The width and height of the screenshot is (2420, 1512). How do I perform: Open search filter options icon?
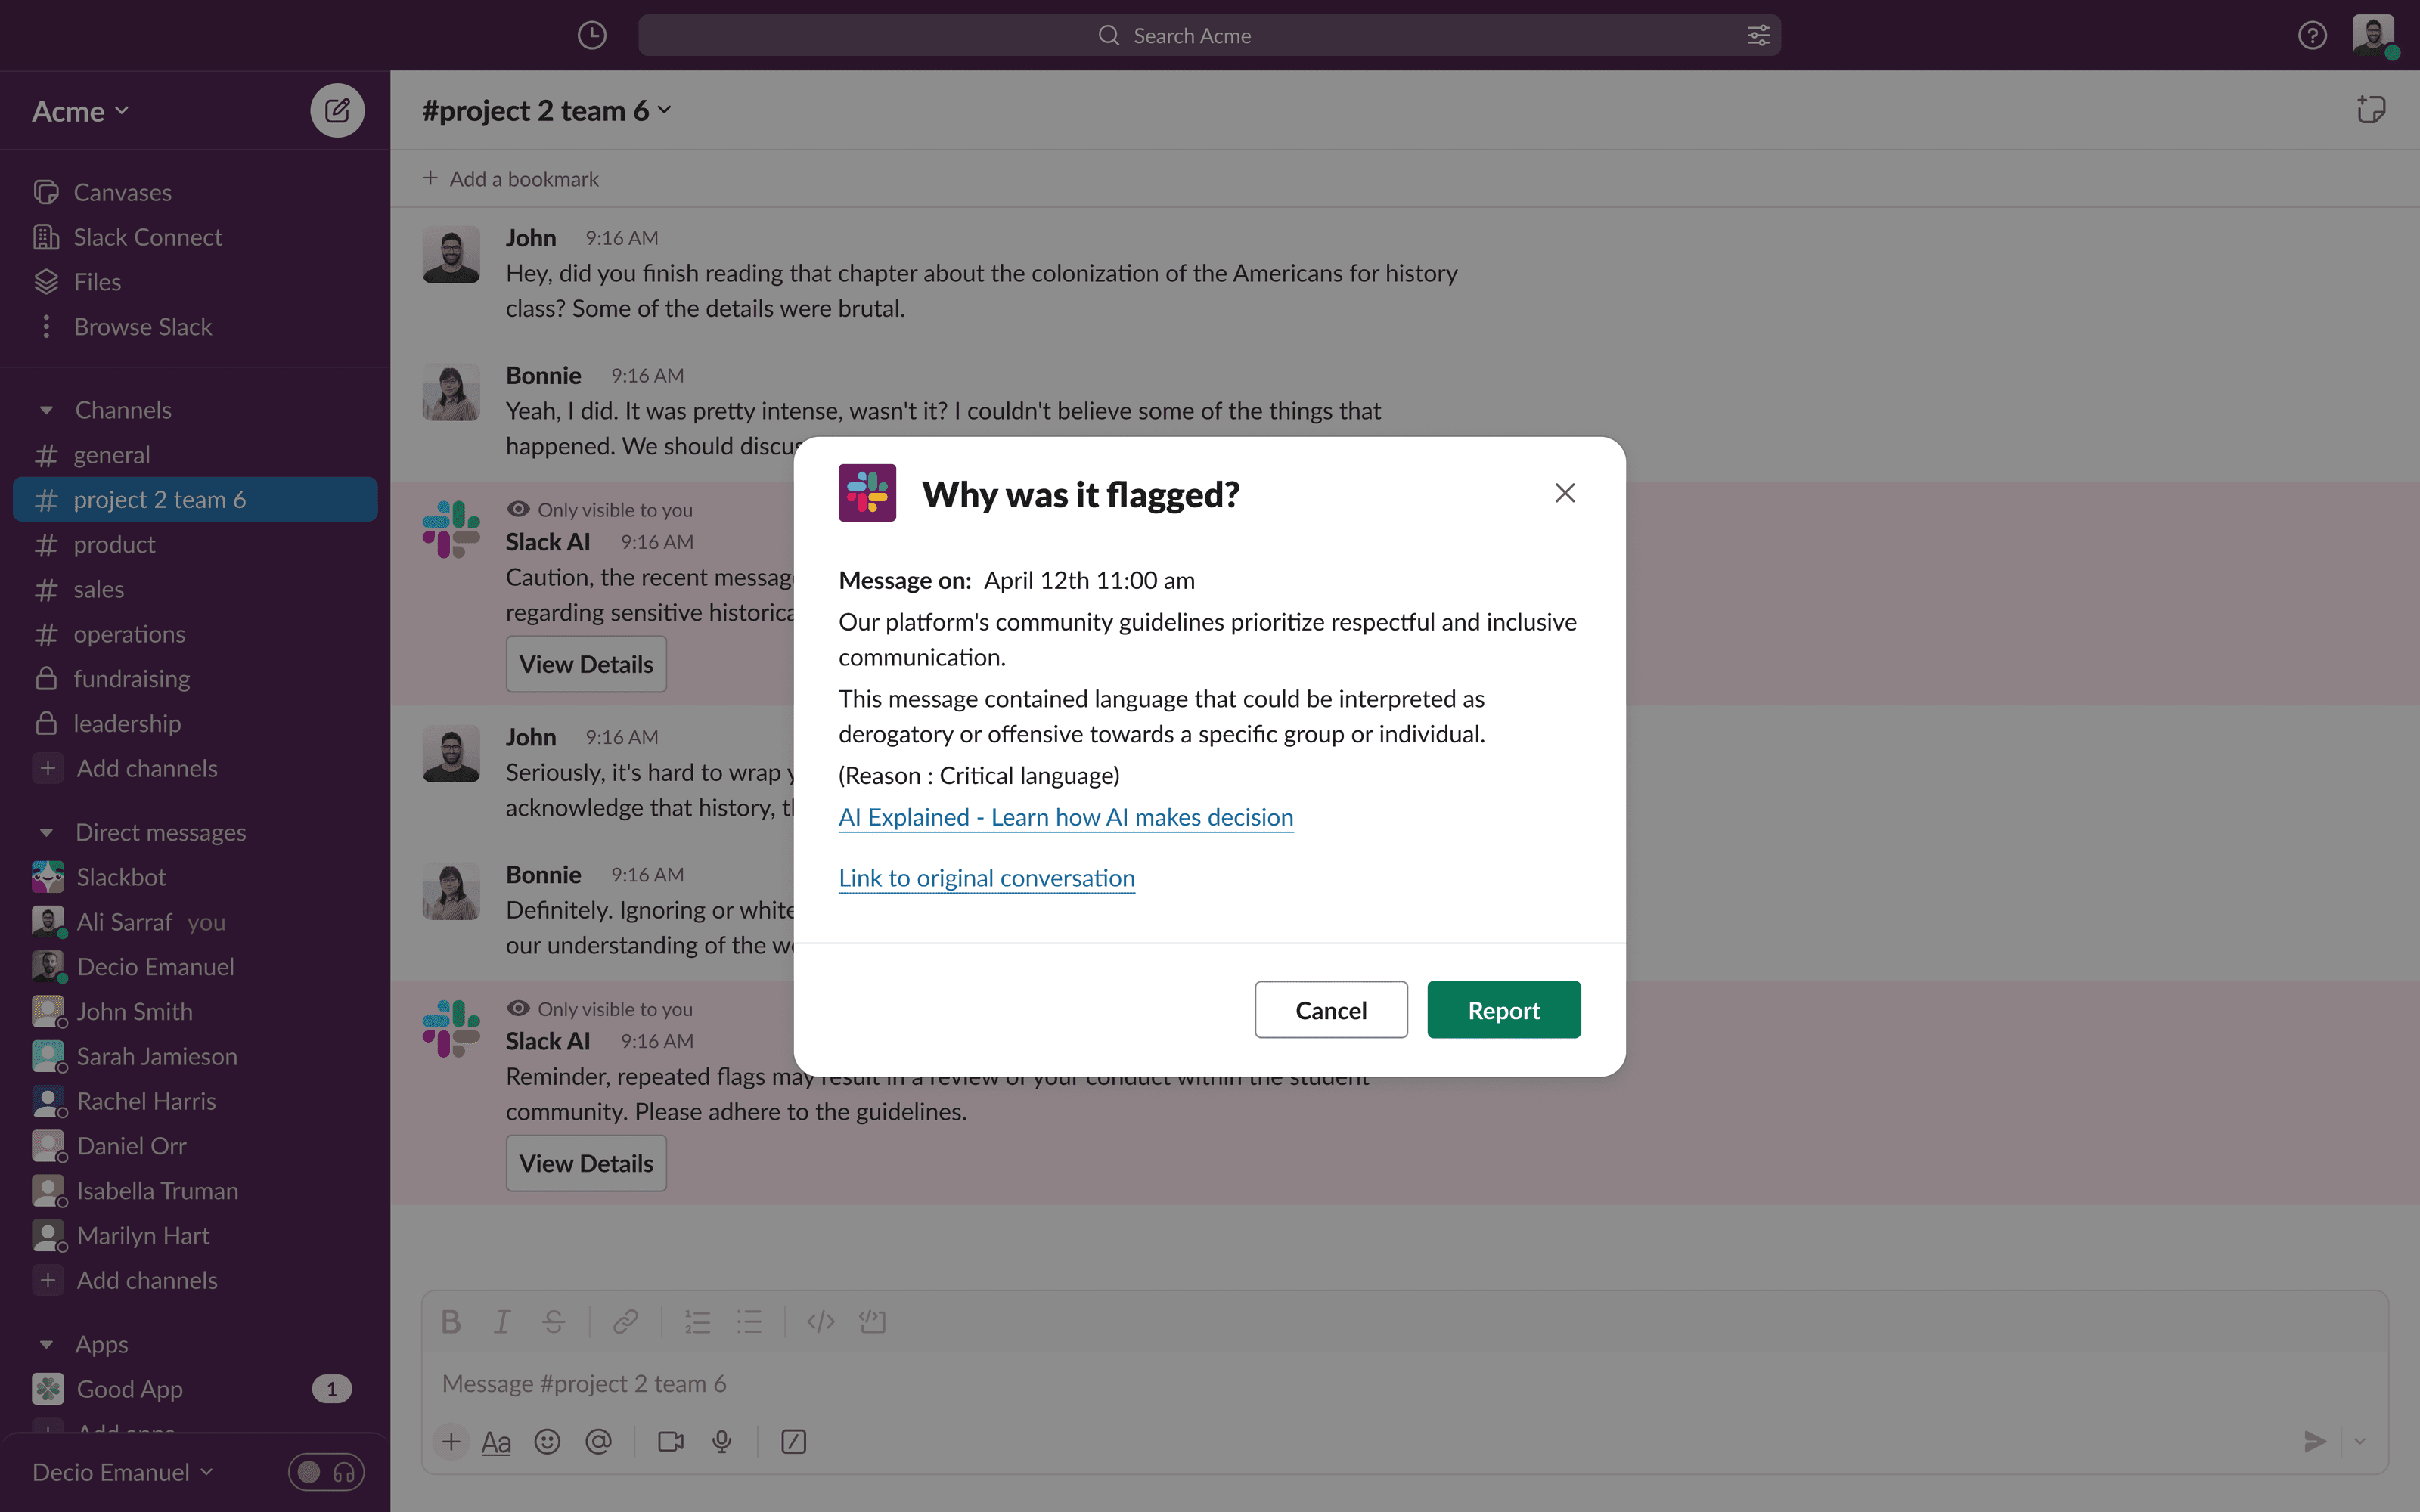pos(1758,35)
